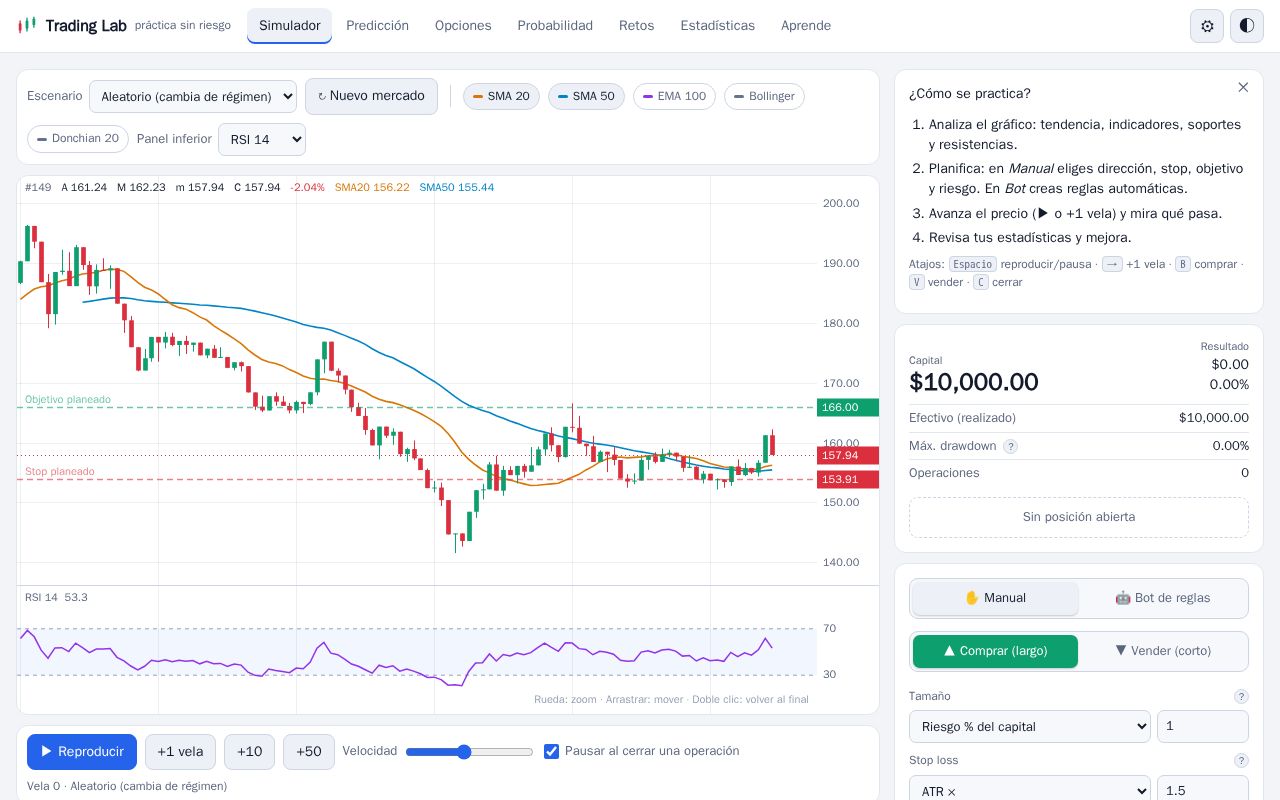Advance one candle with +1 vela
This screenshot has width=1280, height=800.
(x=180, y=752)
